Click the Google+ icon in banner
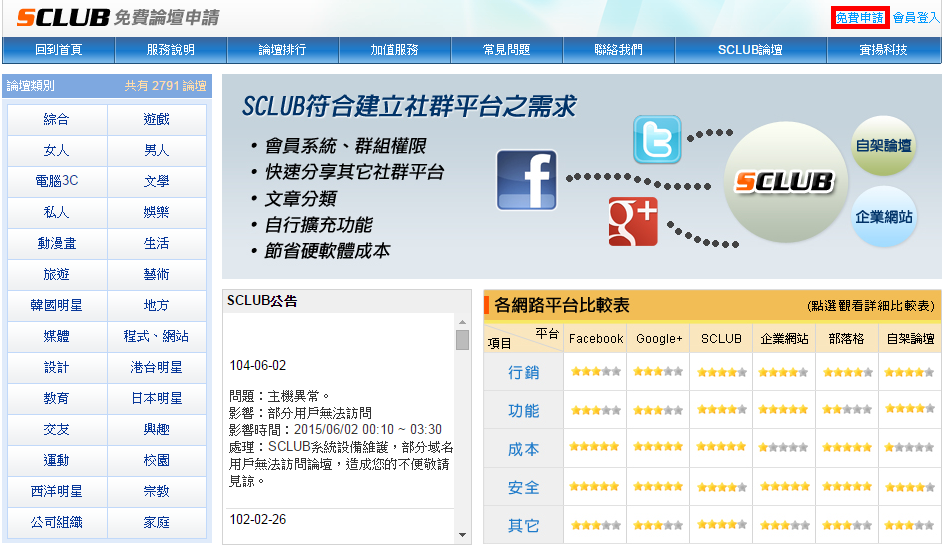Image resolution: width=944 pixels, height=547 pixels. click(633, 221)
